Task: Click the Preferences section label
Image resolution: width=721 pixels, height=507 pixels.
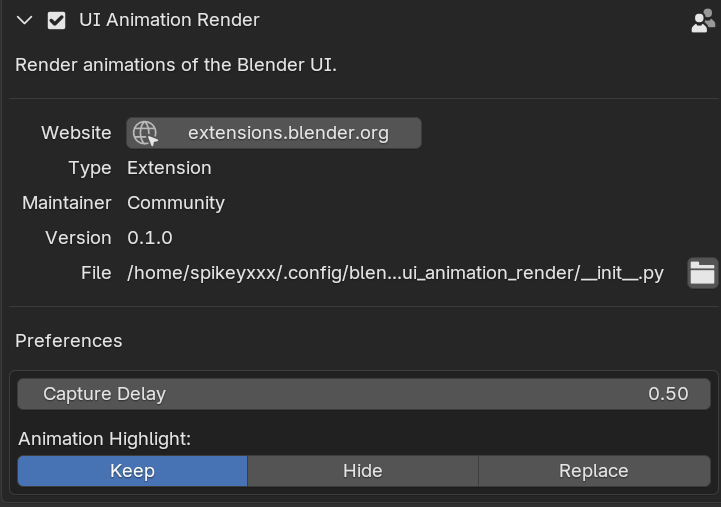Action: (69, 341)
